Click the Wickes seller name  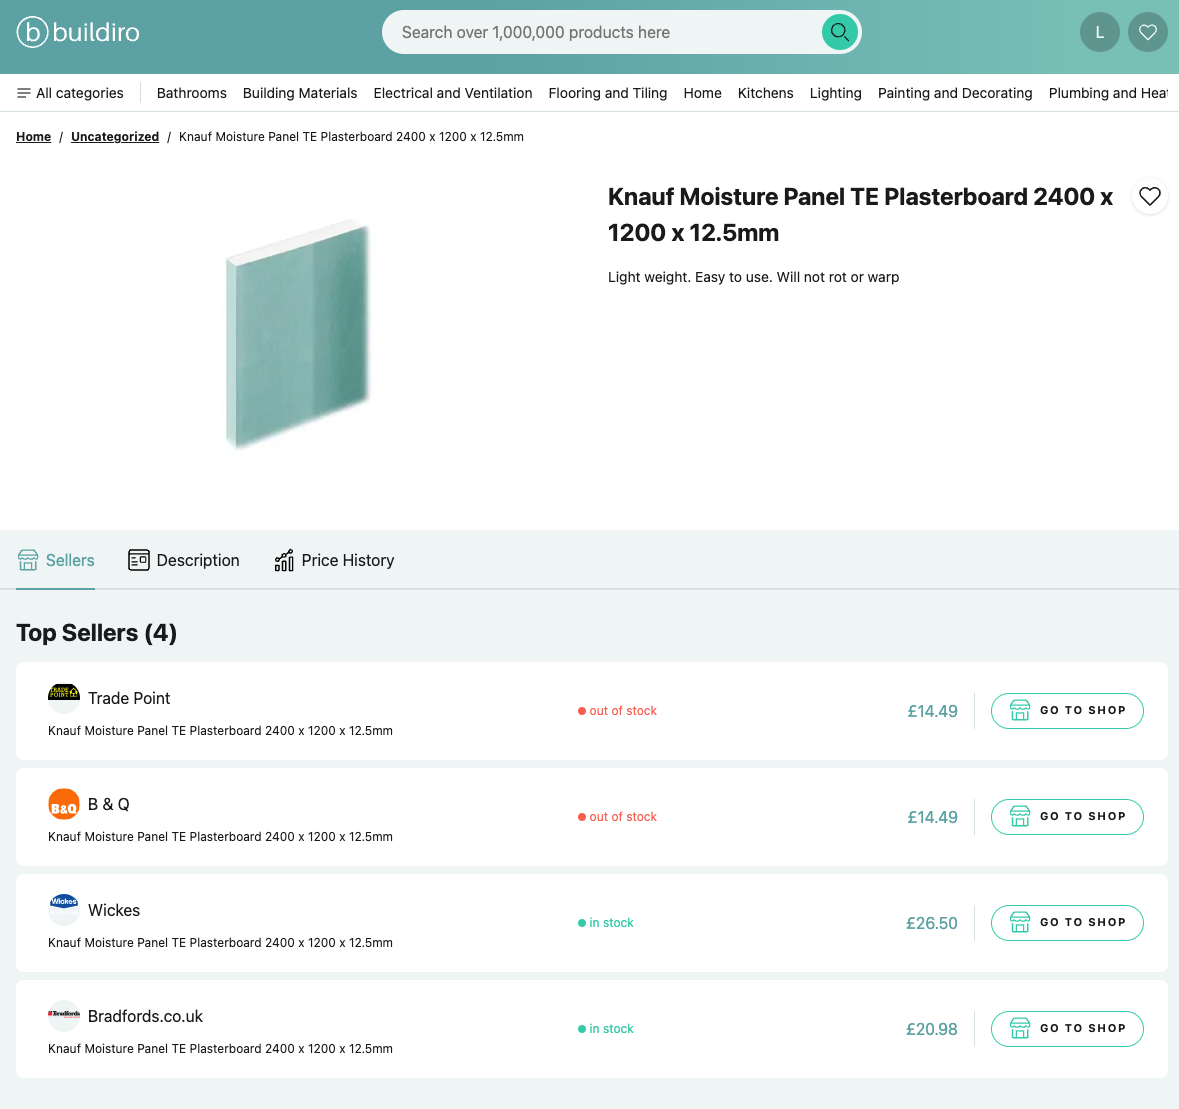114,911
